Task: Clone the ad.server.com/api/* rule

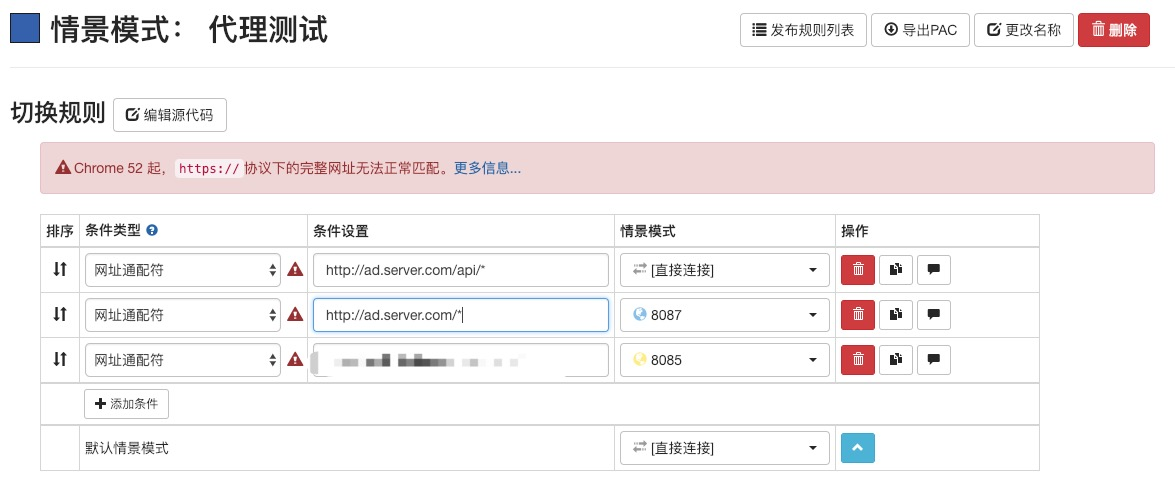Action: pyautogui.click(x=895, y=270)
